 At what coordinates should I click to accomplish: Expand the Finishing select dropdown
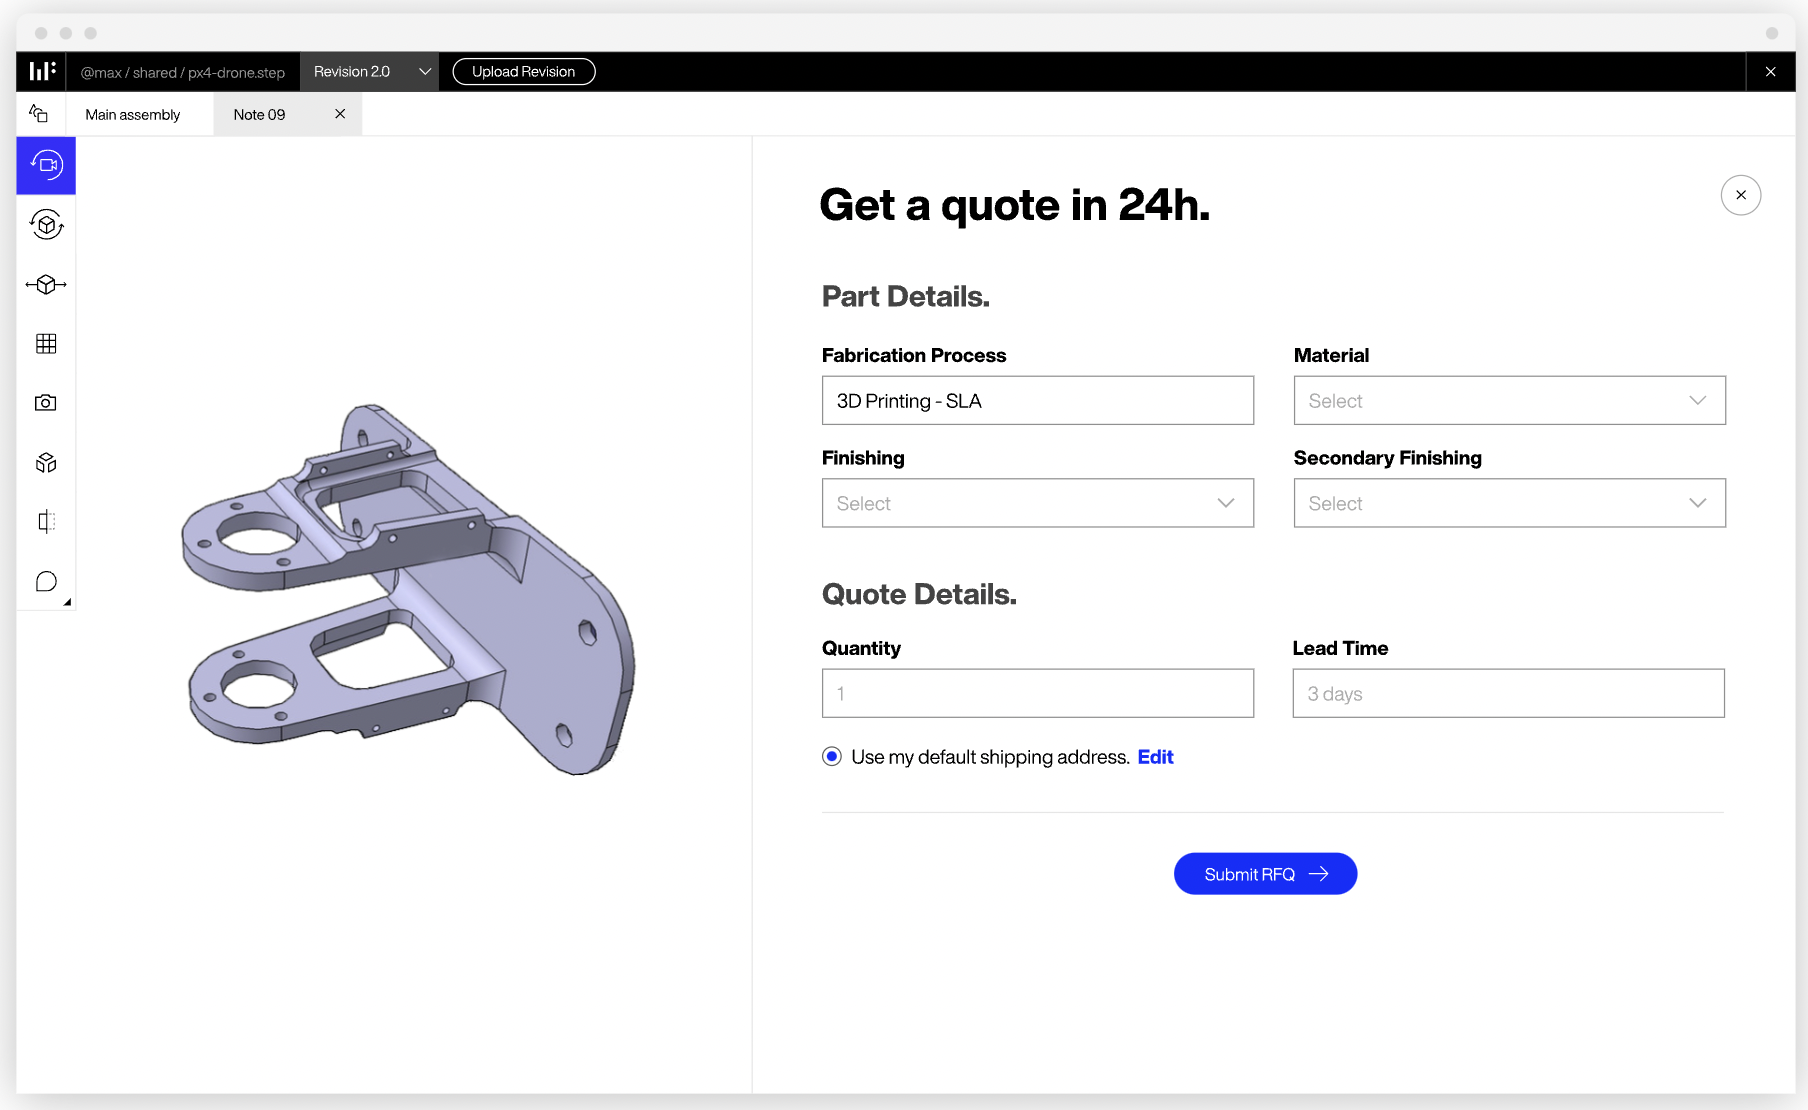[x=1037, y=503]
